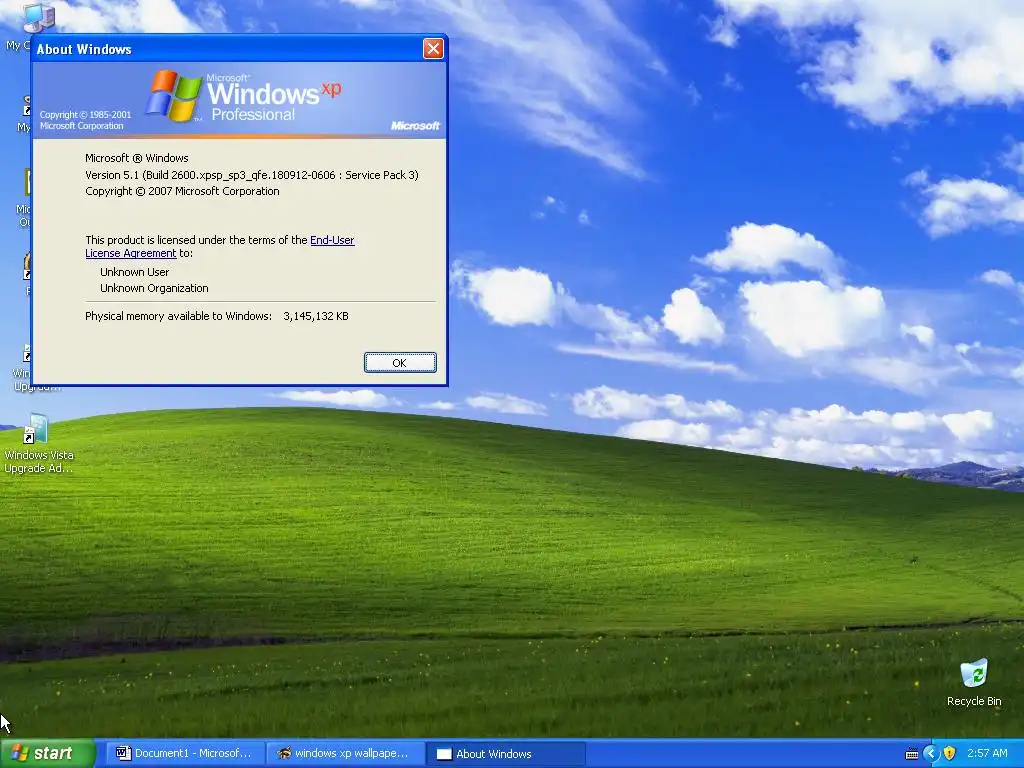Close the About Windows dialog with the X
This screenshot has height=768, width=1024.
pos(433,48)
